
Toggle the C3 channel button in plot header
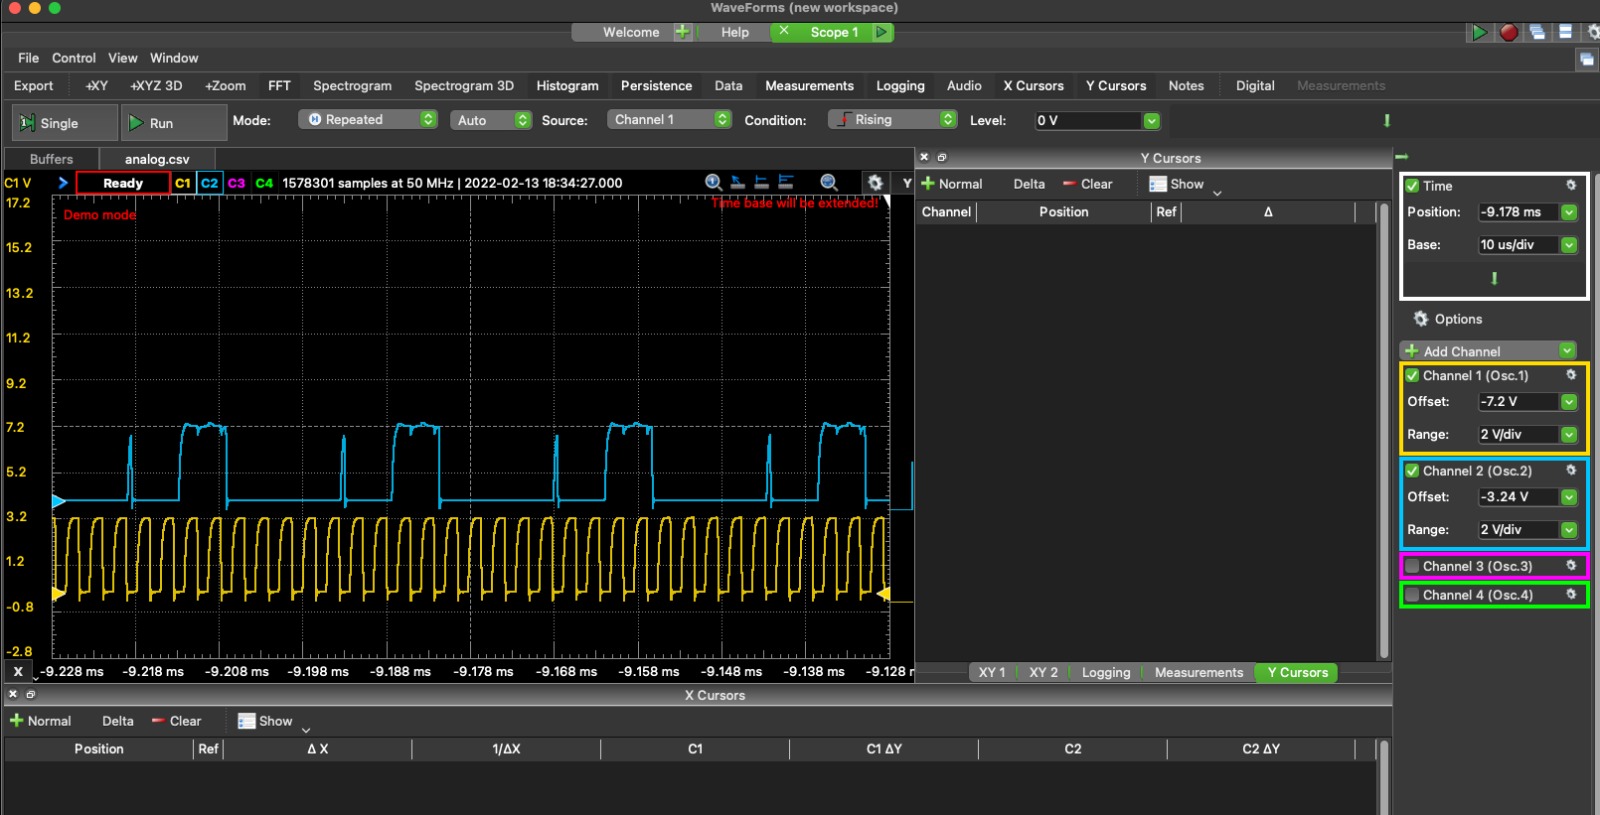236,183
